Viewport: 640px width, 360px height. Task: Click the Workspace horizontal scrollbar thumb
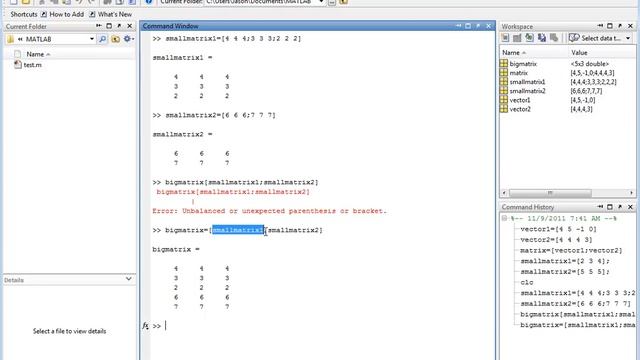coord(550,193)
